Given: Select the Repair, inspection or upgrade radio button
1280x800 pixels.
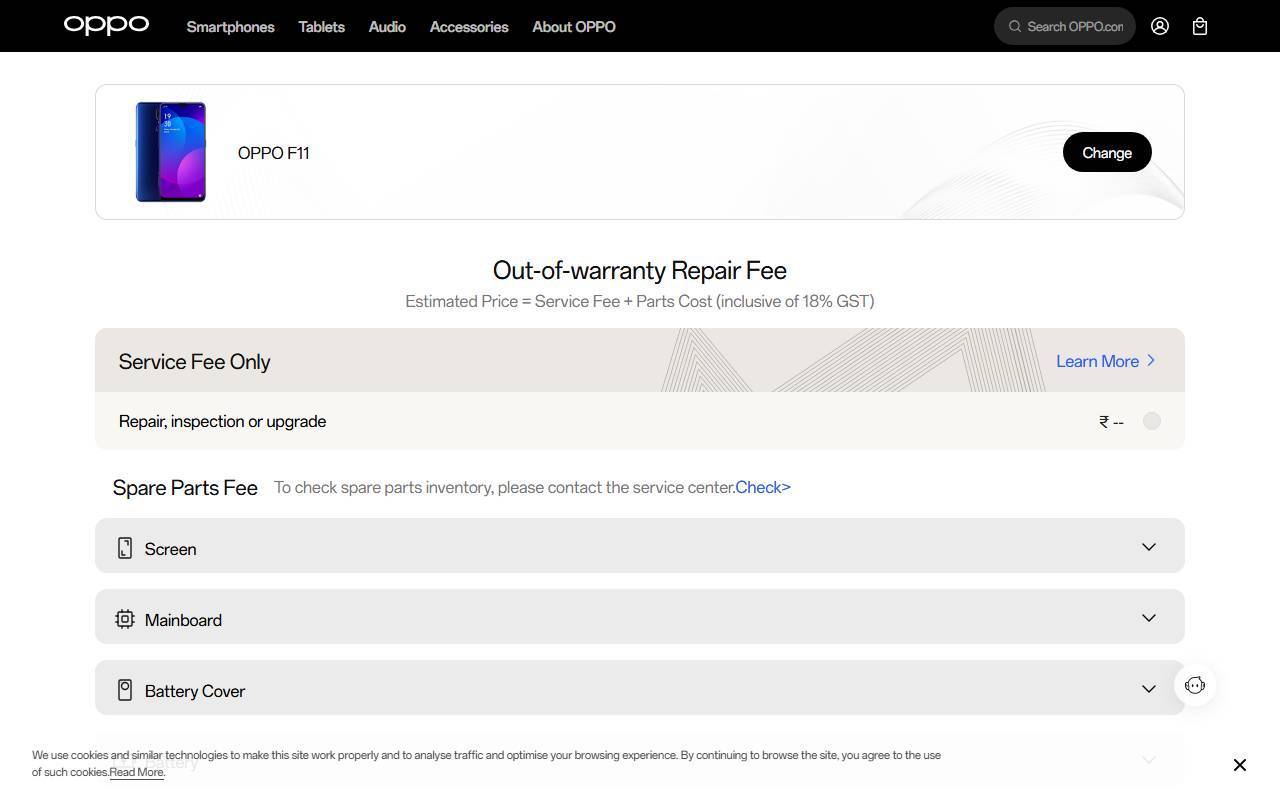Looking at the screenshot, I should coord(1152,421).
